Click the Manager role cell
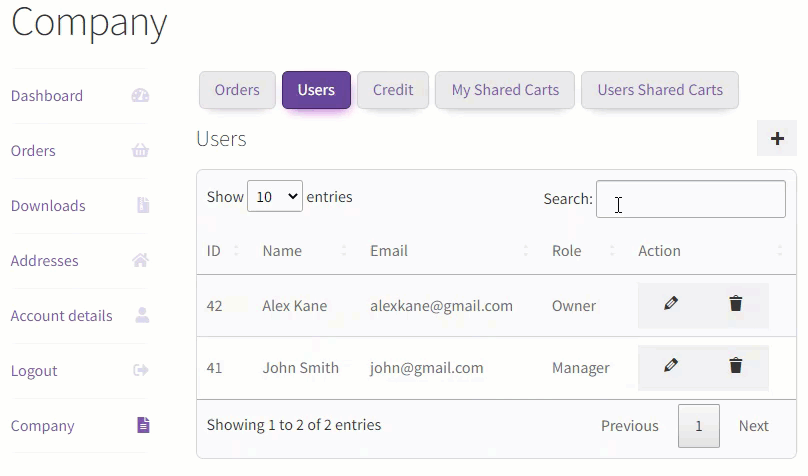 581,368
